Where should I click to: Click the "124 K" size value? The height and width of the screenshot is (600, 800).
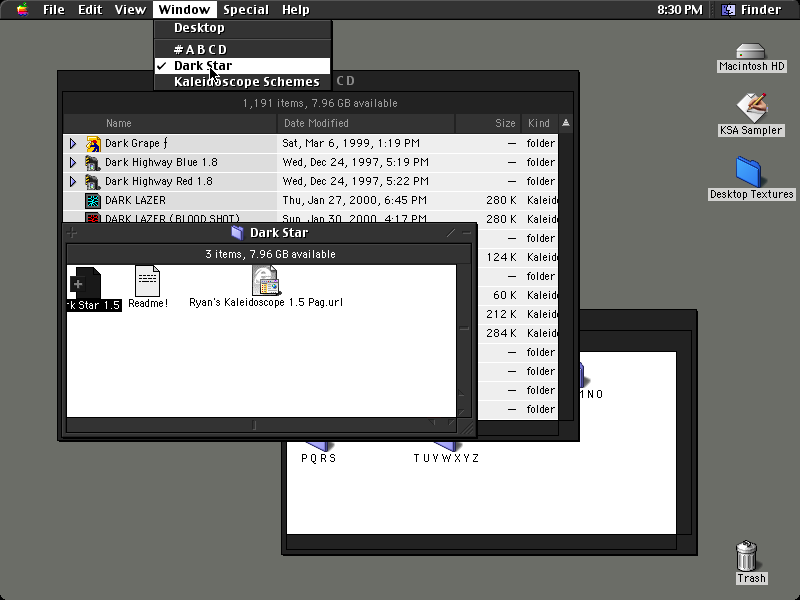click(501, 257)
